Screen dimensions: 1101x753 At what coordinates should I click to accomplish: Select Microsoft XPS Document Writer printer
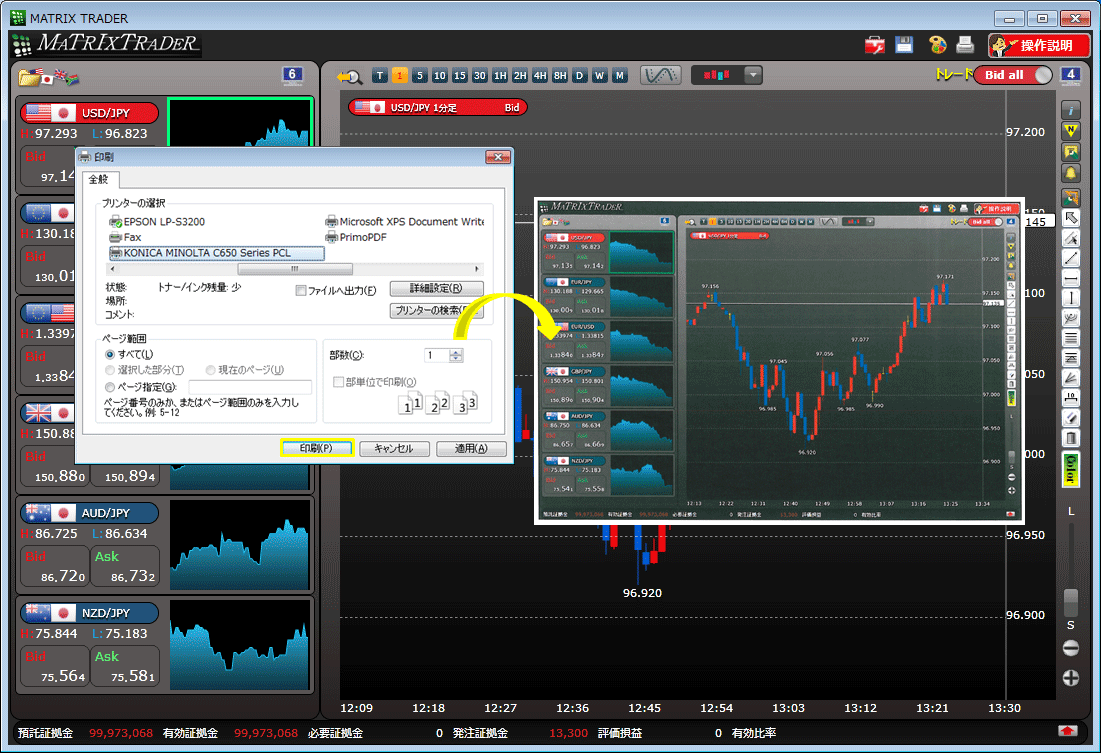click(404, 222)
